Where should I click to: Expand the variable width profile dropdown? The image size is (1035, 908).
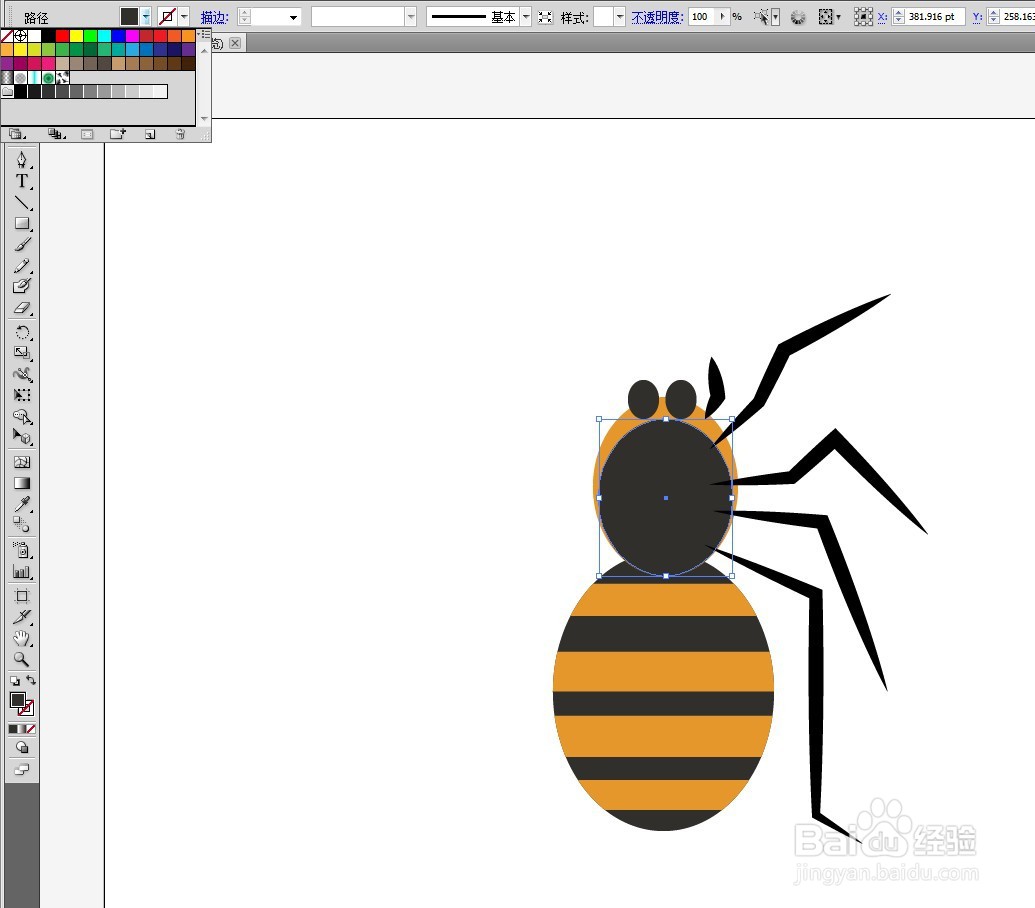pyautogui.click(x=411, y=16)
